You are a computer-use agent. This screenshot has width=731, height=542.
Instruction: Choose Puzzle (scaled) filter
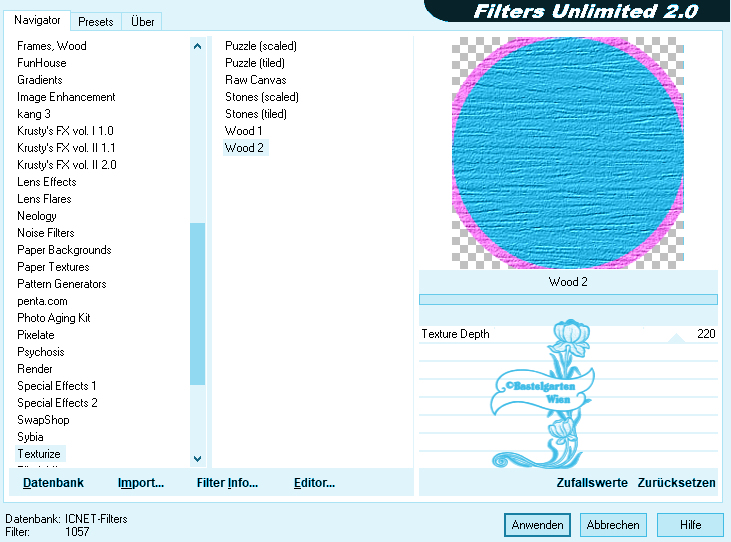261,46
